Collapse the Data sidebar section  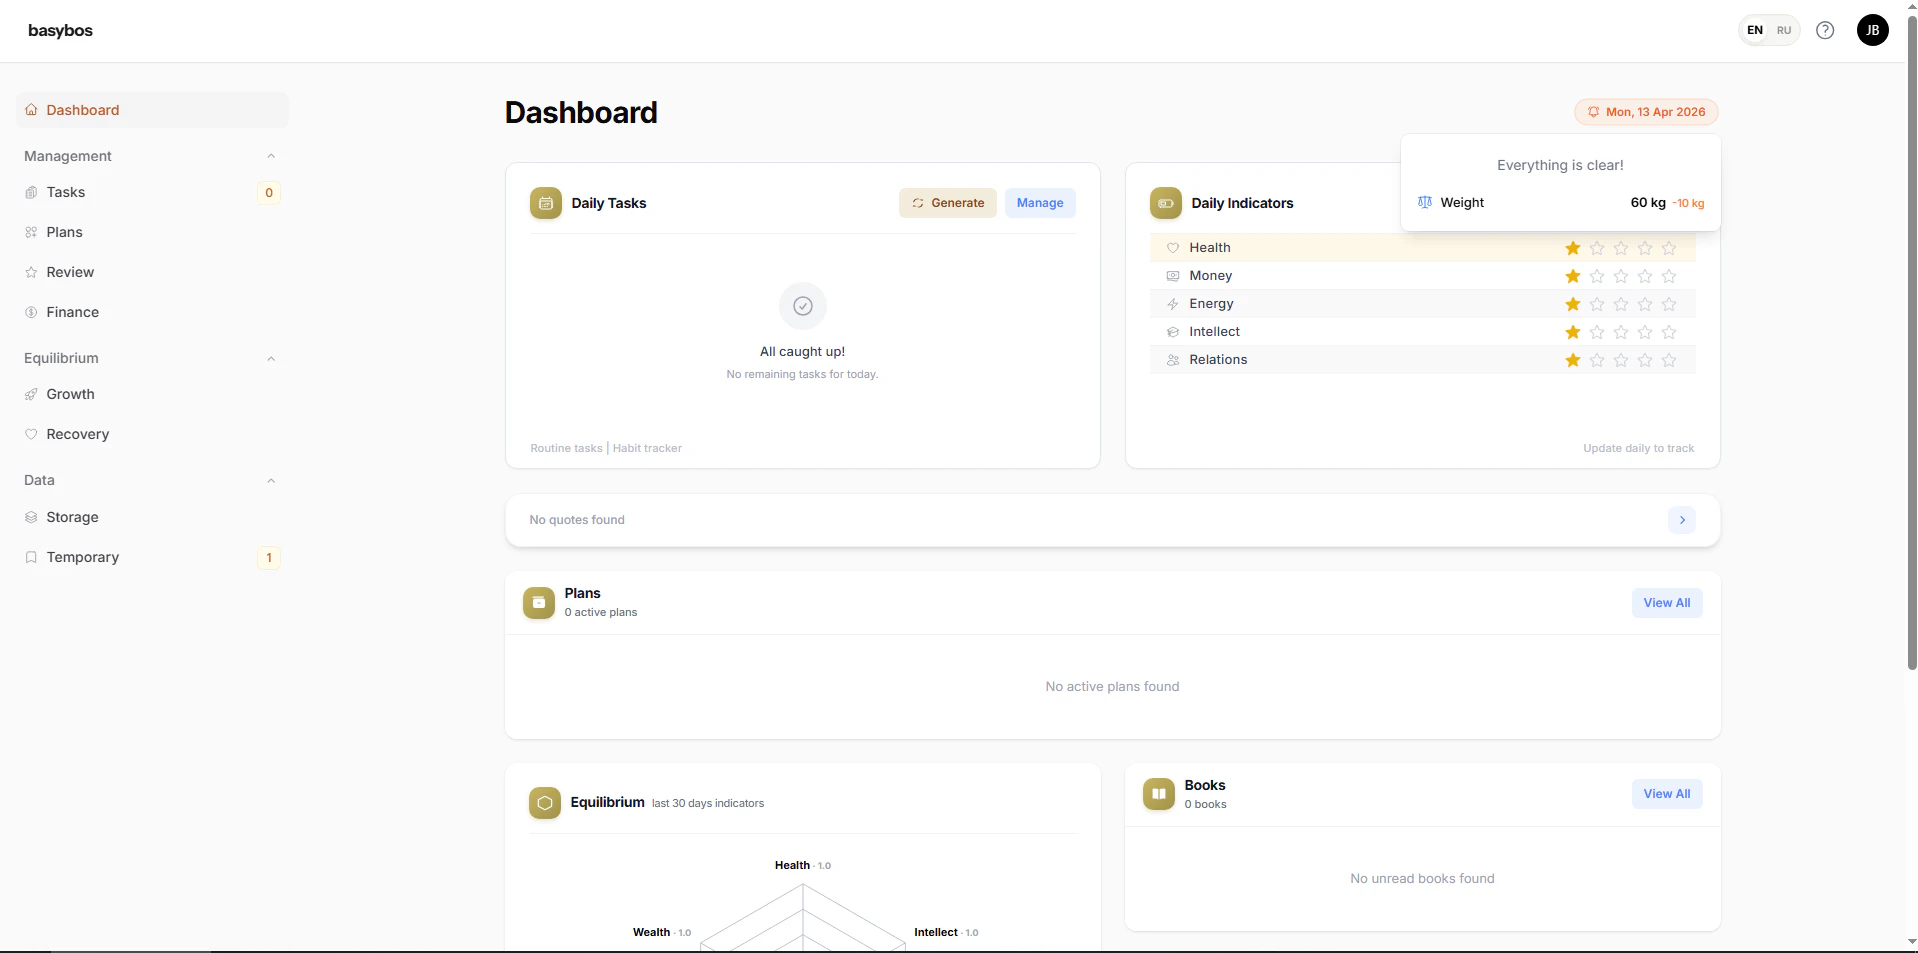tap(271, 481)
